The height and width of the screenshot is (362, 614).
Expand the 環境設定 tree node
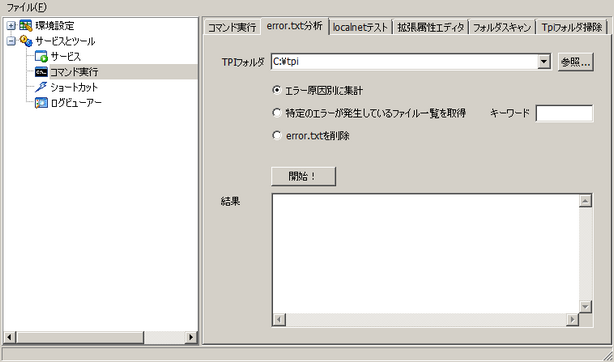click(11, 26)
